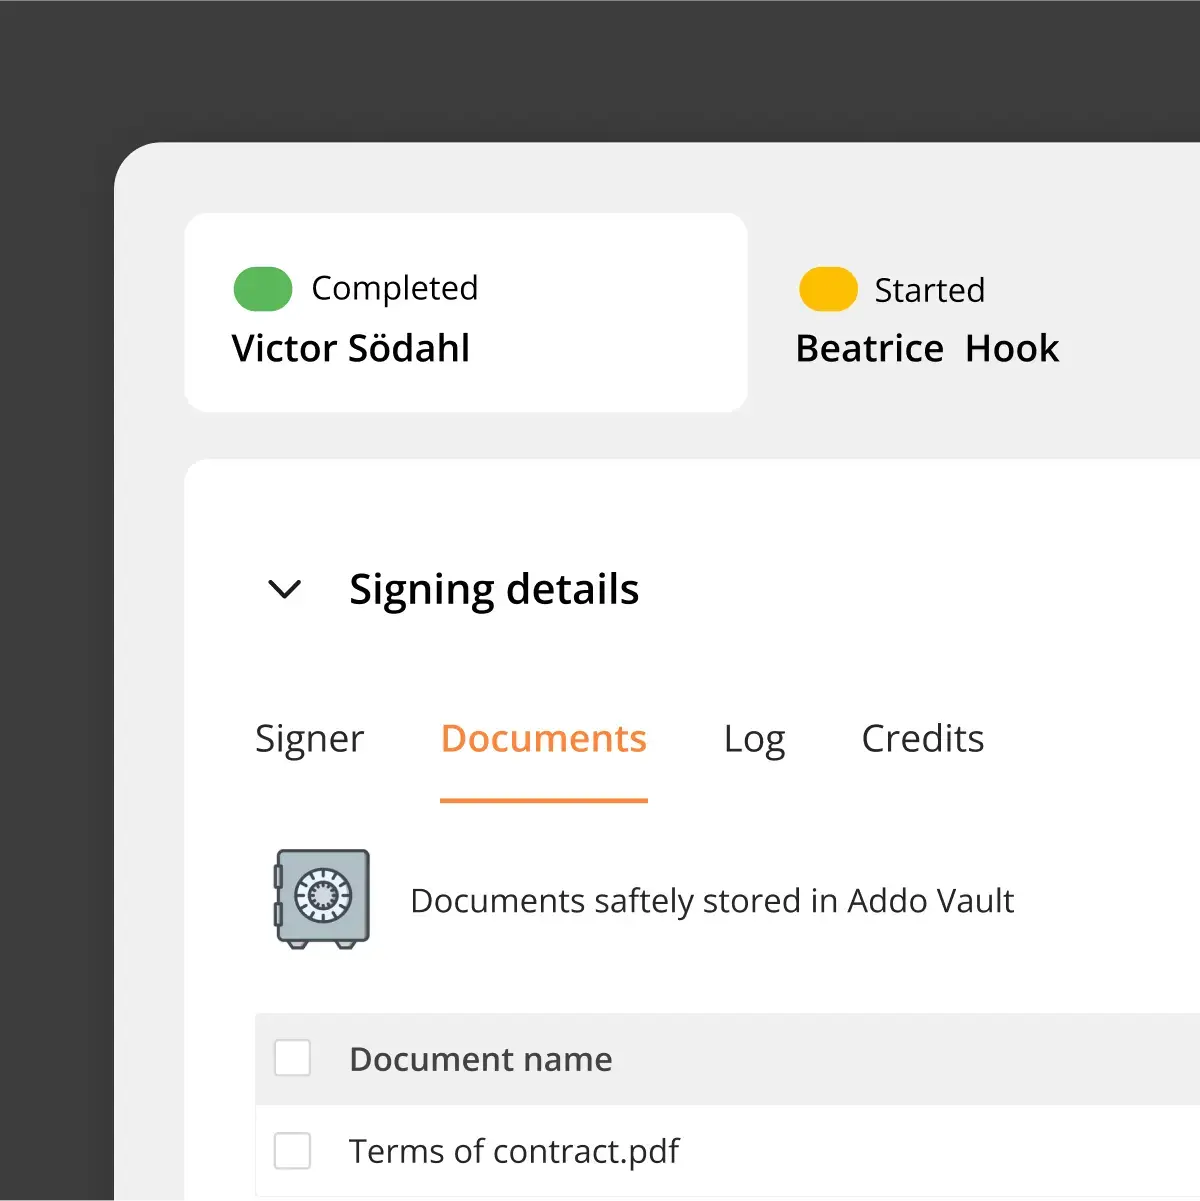This screenshot has height=1201, width=1200.
Task: Click the yellow Started status indicator
Action: [828, 289]
